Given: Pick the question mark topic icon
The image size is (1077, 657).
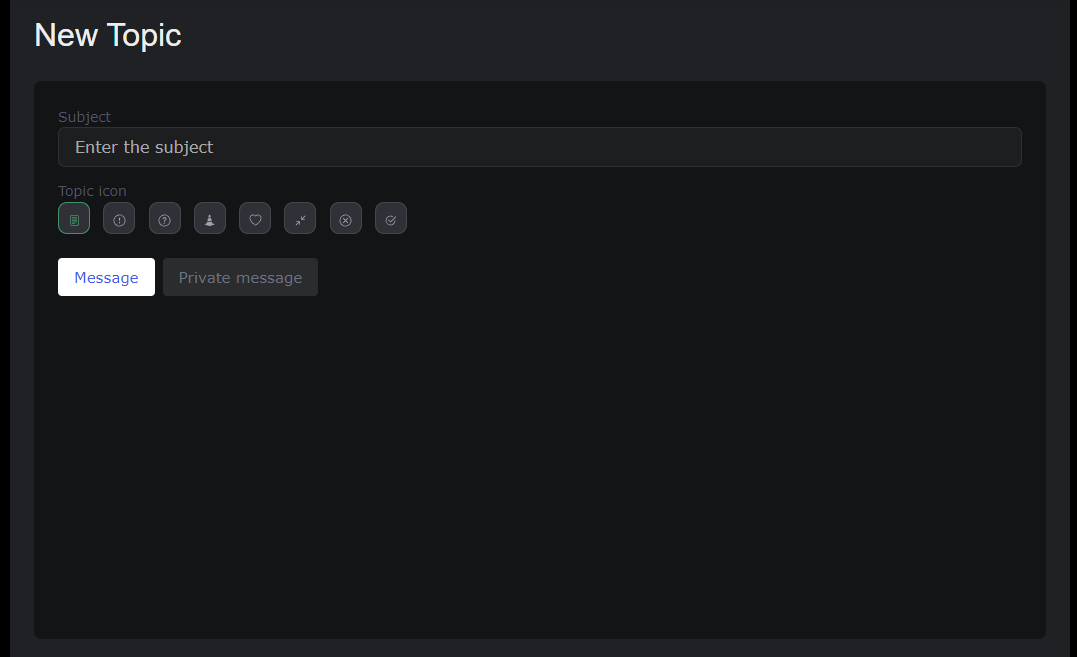Looking at the screenshot, I should pyautogui.click(x=165, y=218).
